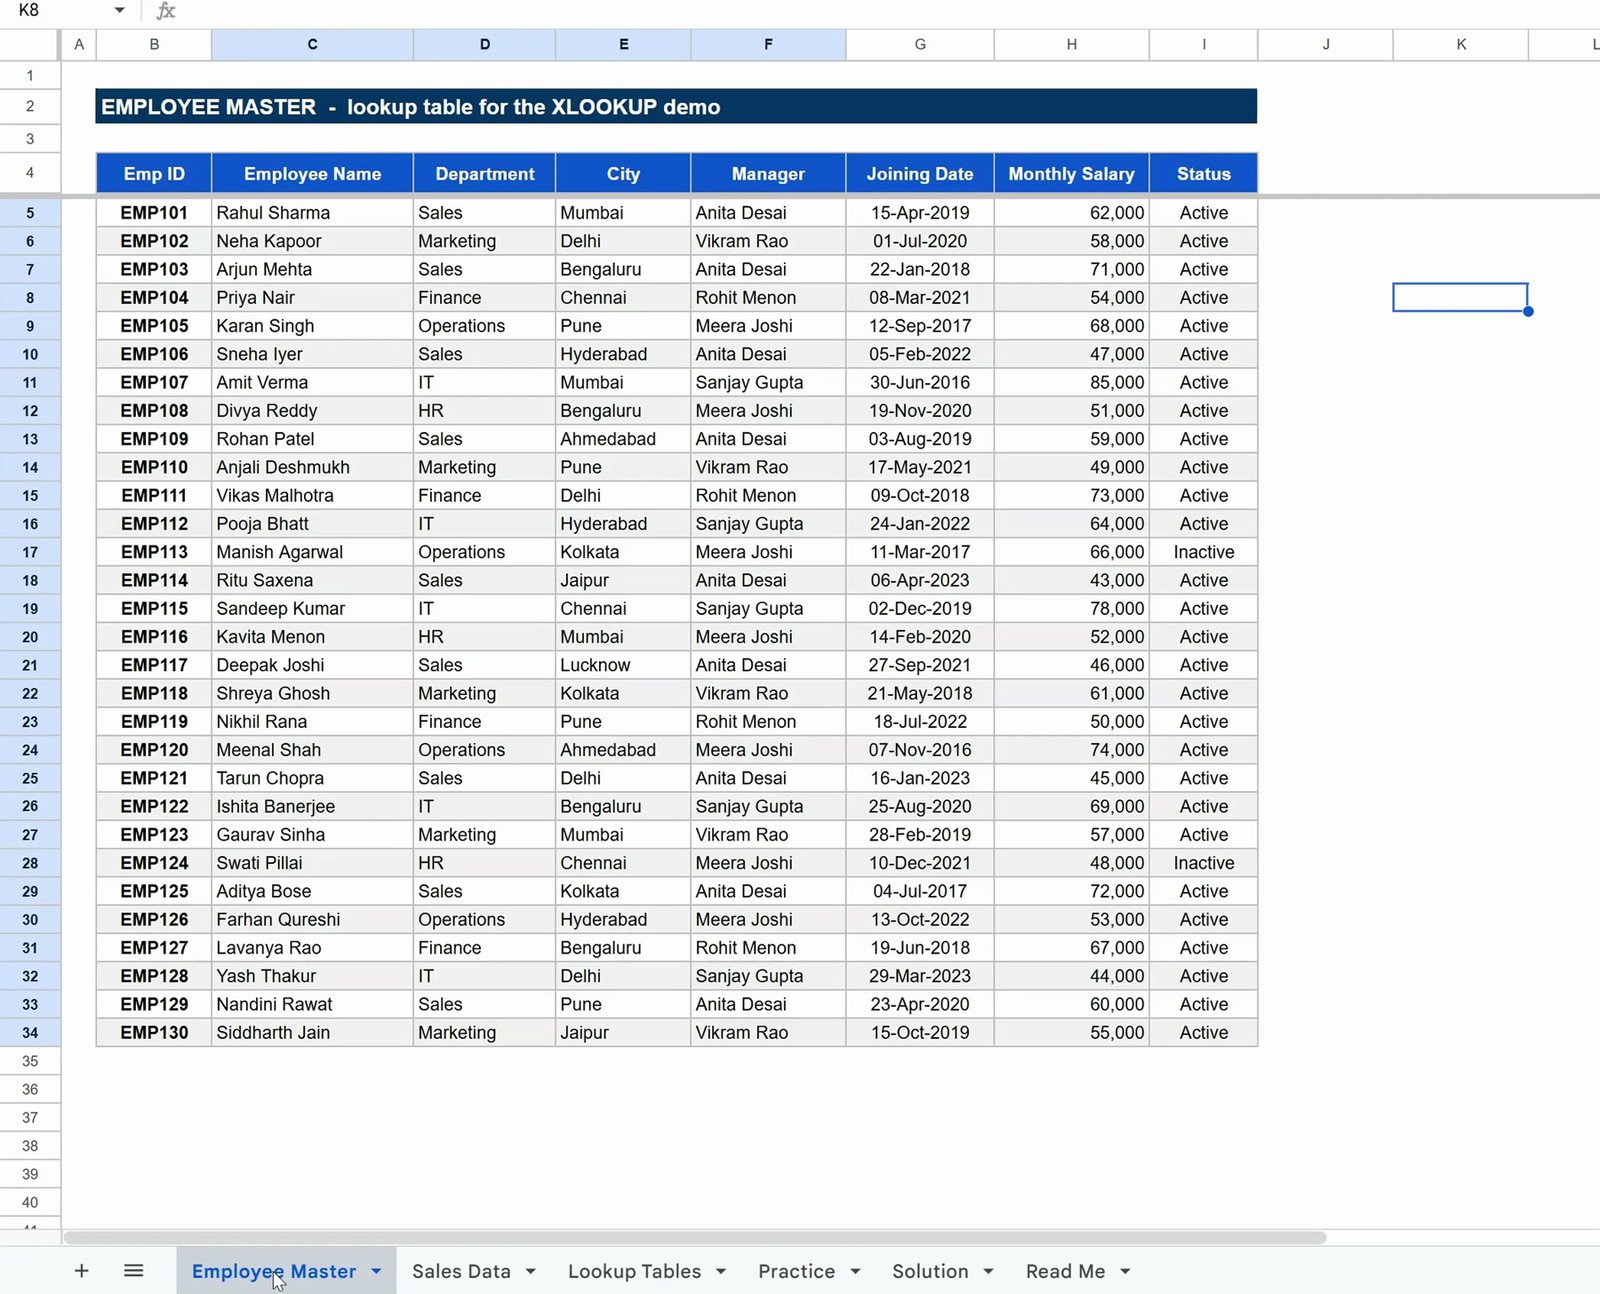Open Sales Data tab dropdown arrow
The height and width of the screenshot is (1294, 1600).
(x=531, y=1271)
